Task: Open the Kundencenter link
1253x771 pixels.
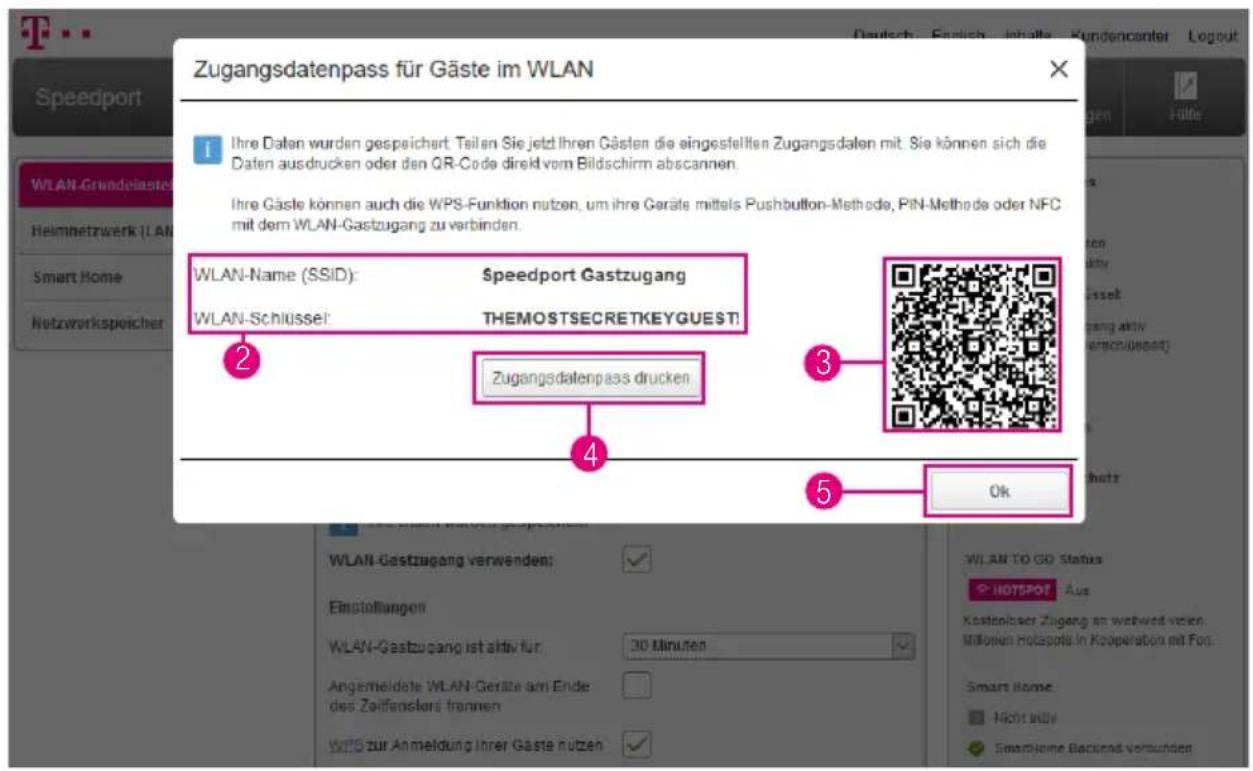Action: 1118,36
